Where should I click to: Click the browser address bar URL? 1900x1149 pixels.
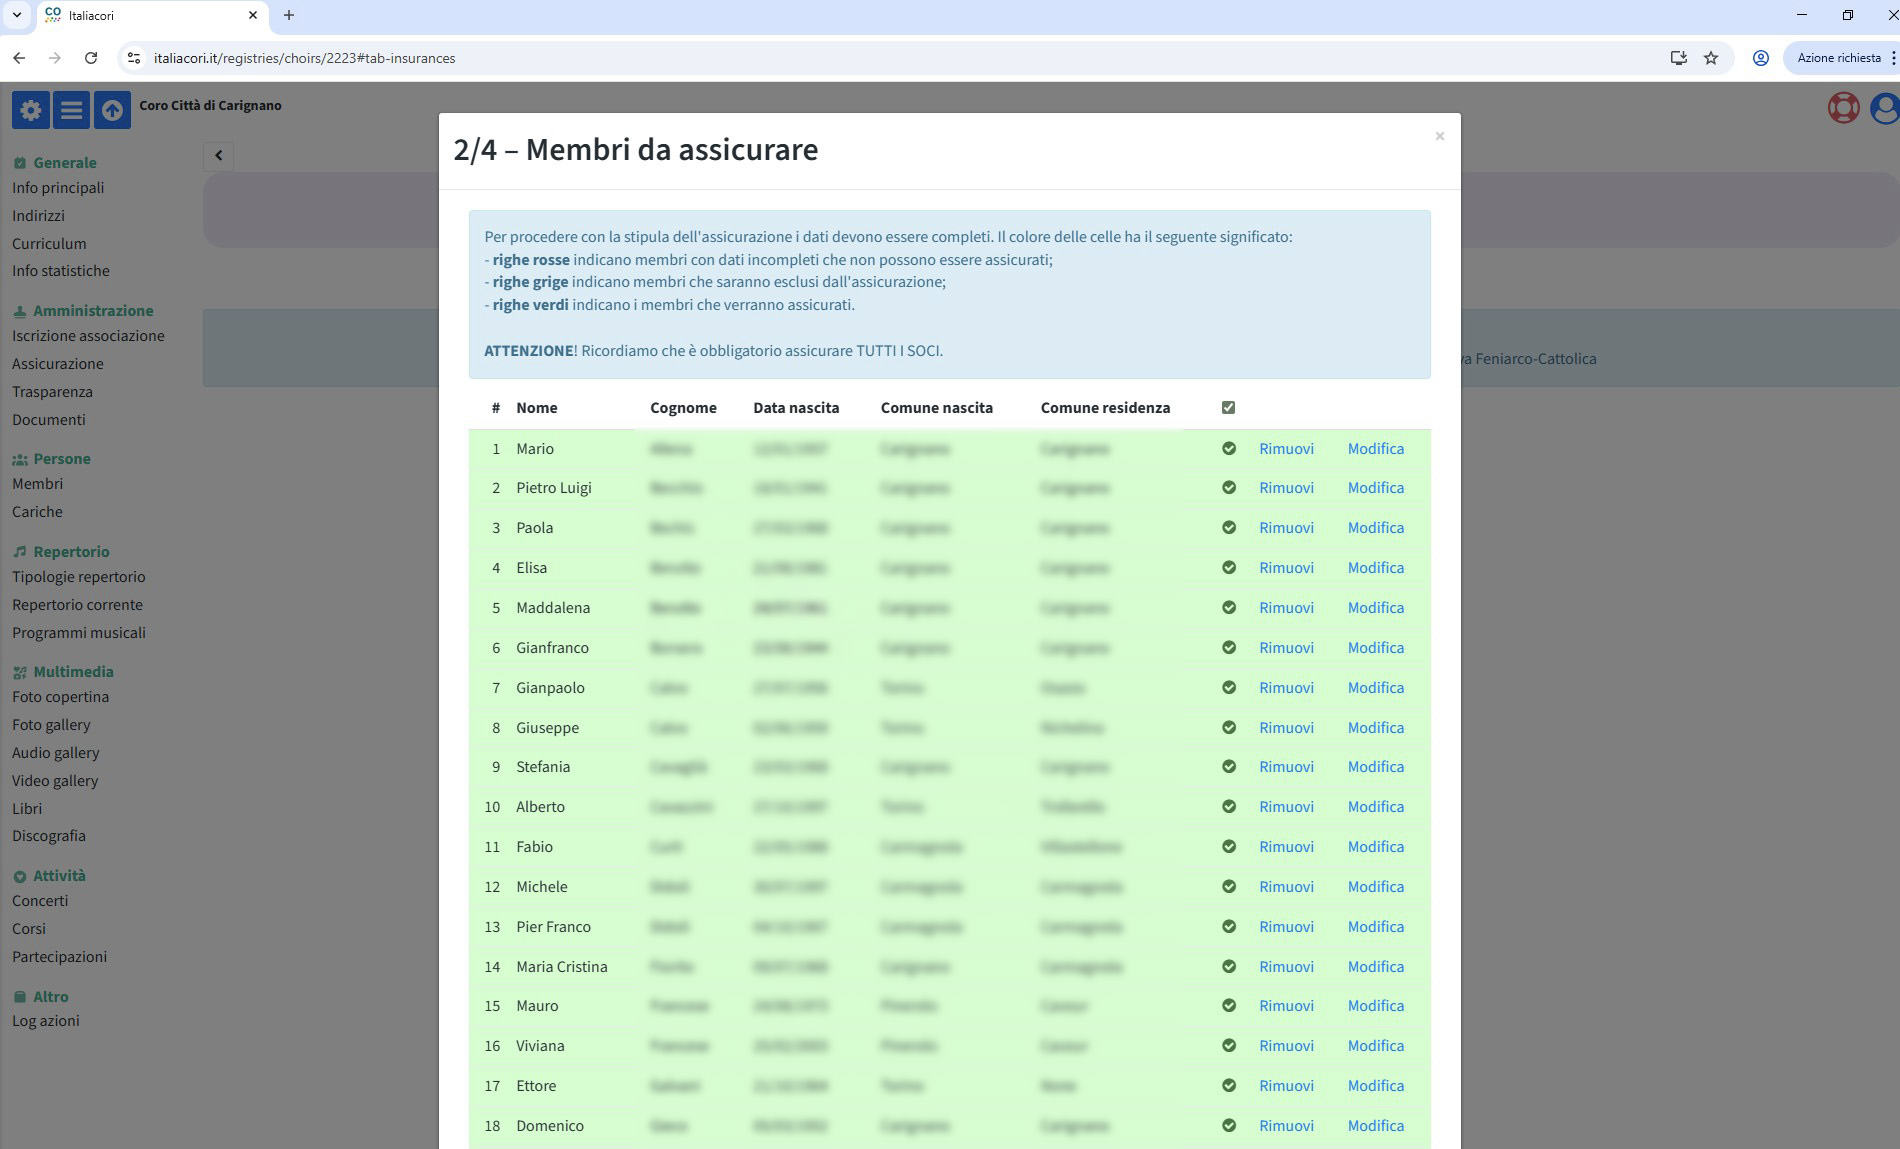pyautogui.click(x=304, y=58)
